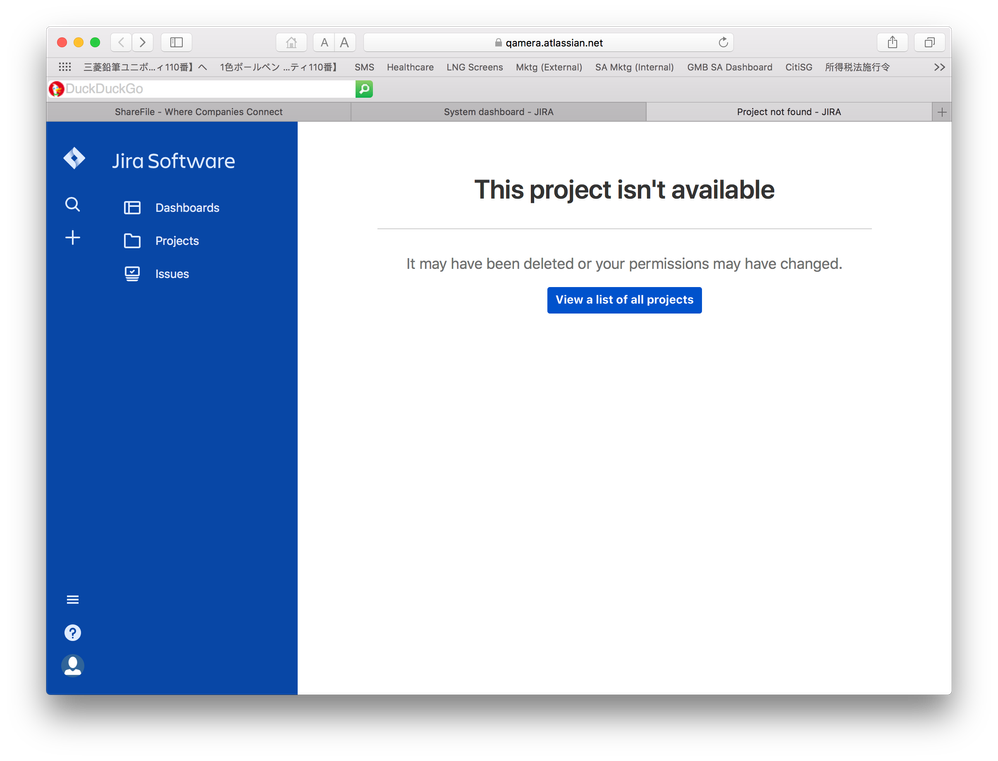Open the bookmarks grid icon

[x=65, y=67]
